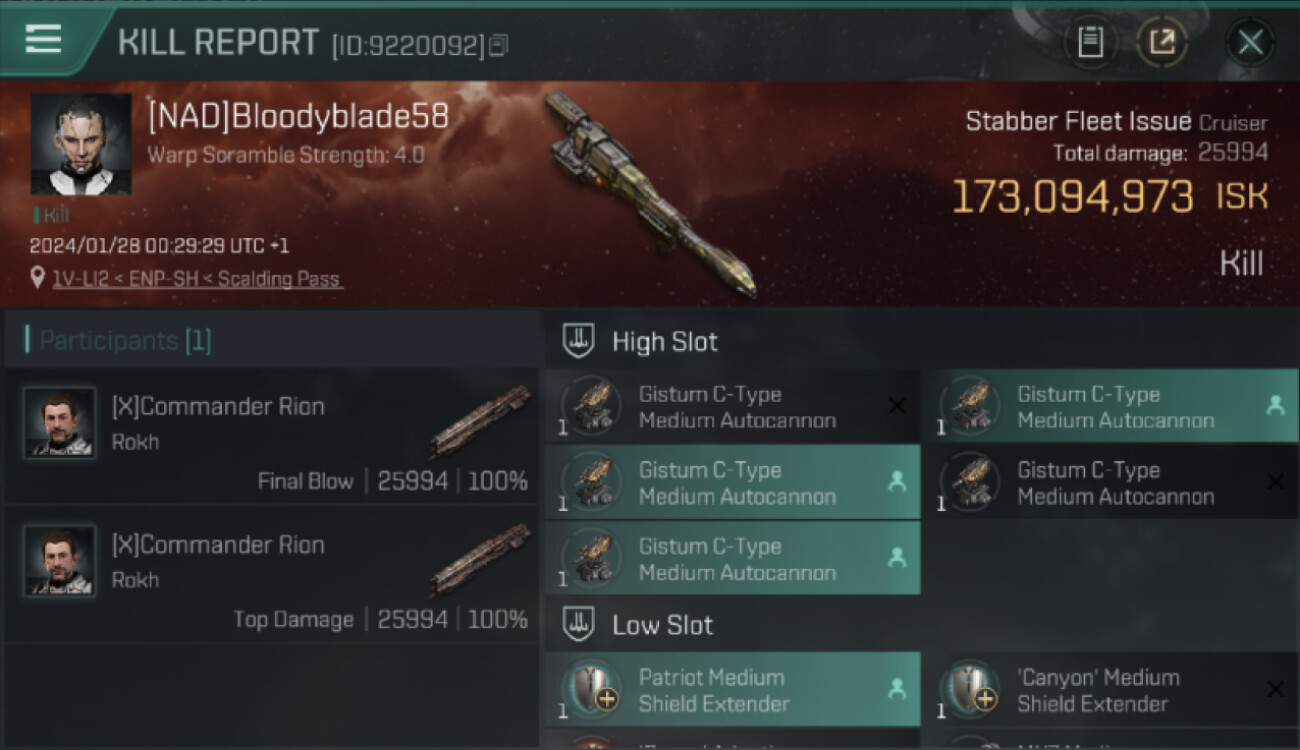Viewport: 1300px width, 750px height.
Task: Select the Patriot Medium Shield Extender item
Action: pyautogui.click(x=732, y=690)
